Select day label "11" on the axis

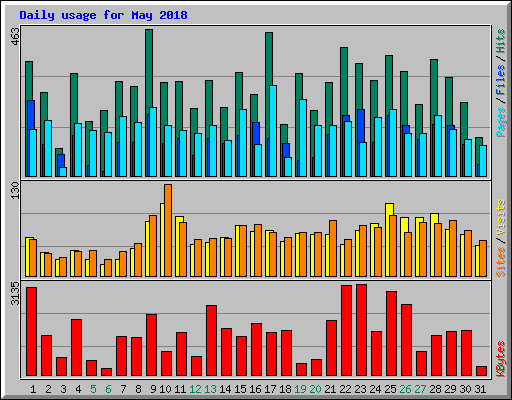[x=180, y=389]
